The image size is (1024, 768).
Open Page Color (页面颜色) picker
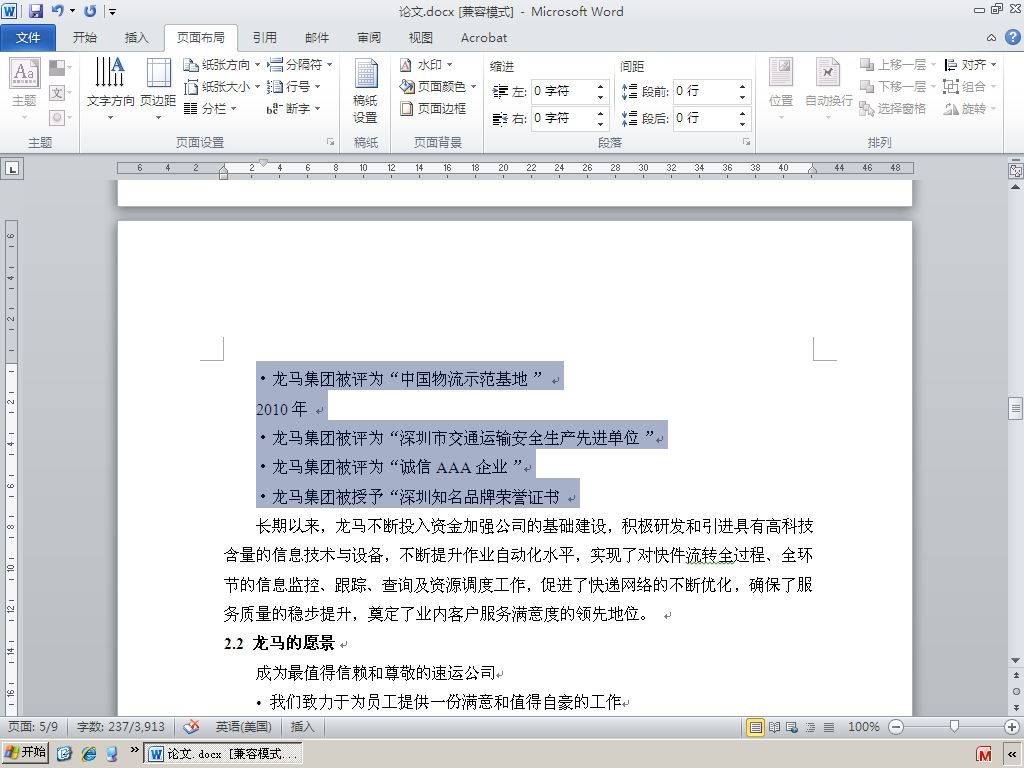point(438,86)
